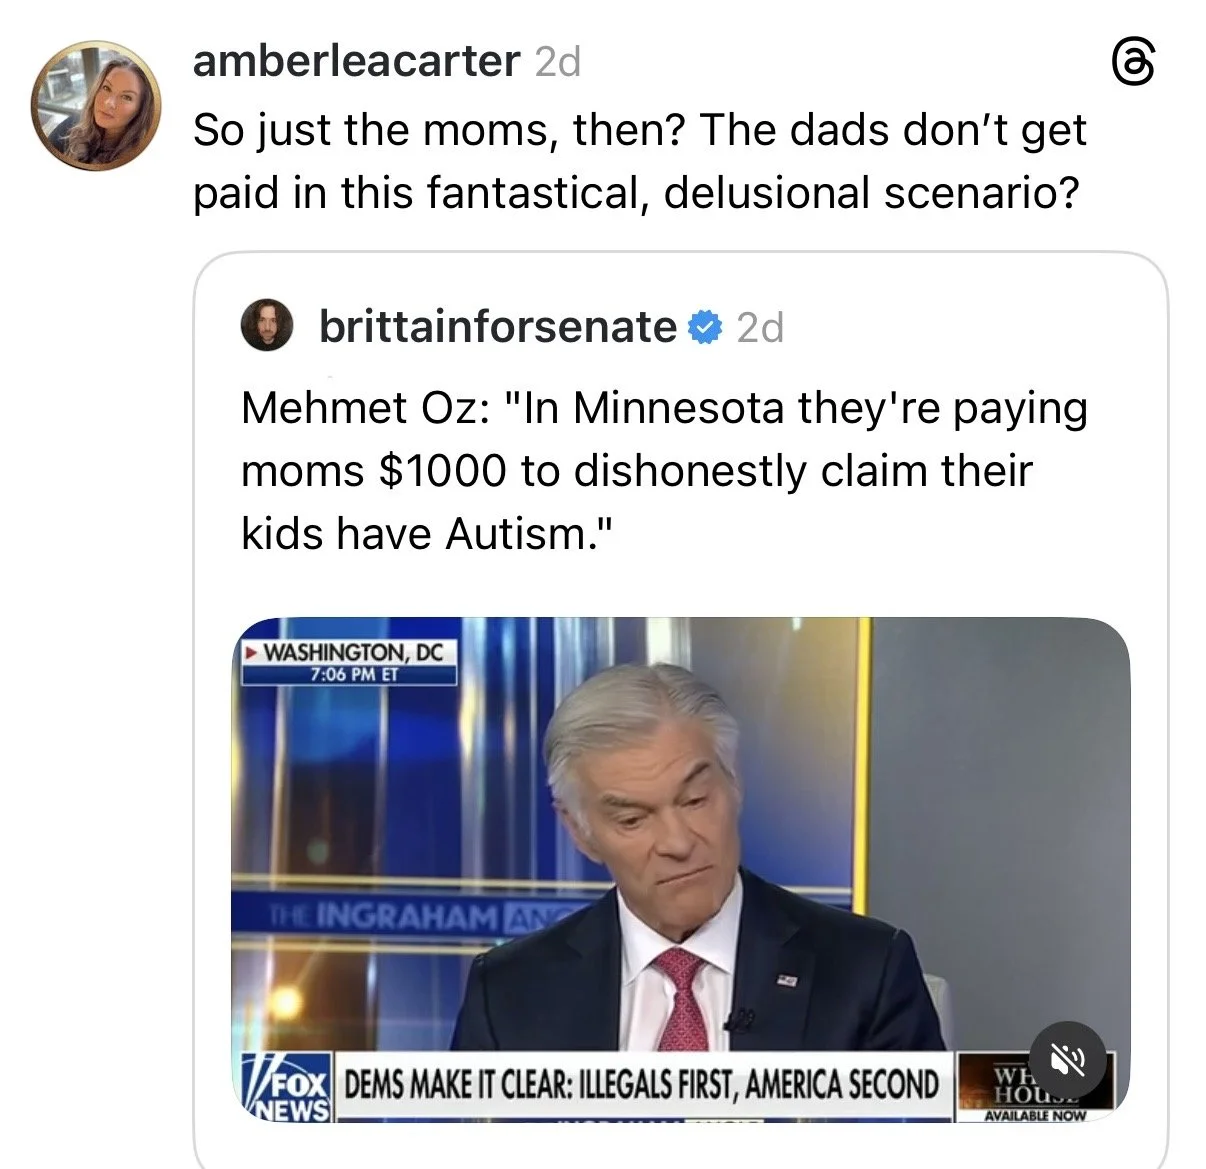Select the 'So just the moms' post text
Image resolution: width=1206 pixels, height=1169 pixels.
[x=640, y=161]
